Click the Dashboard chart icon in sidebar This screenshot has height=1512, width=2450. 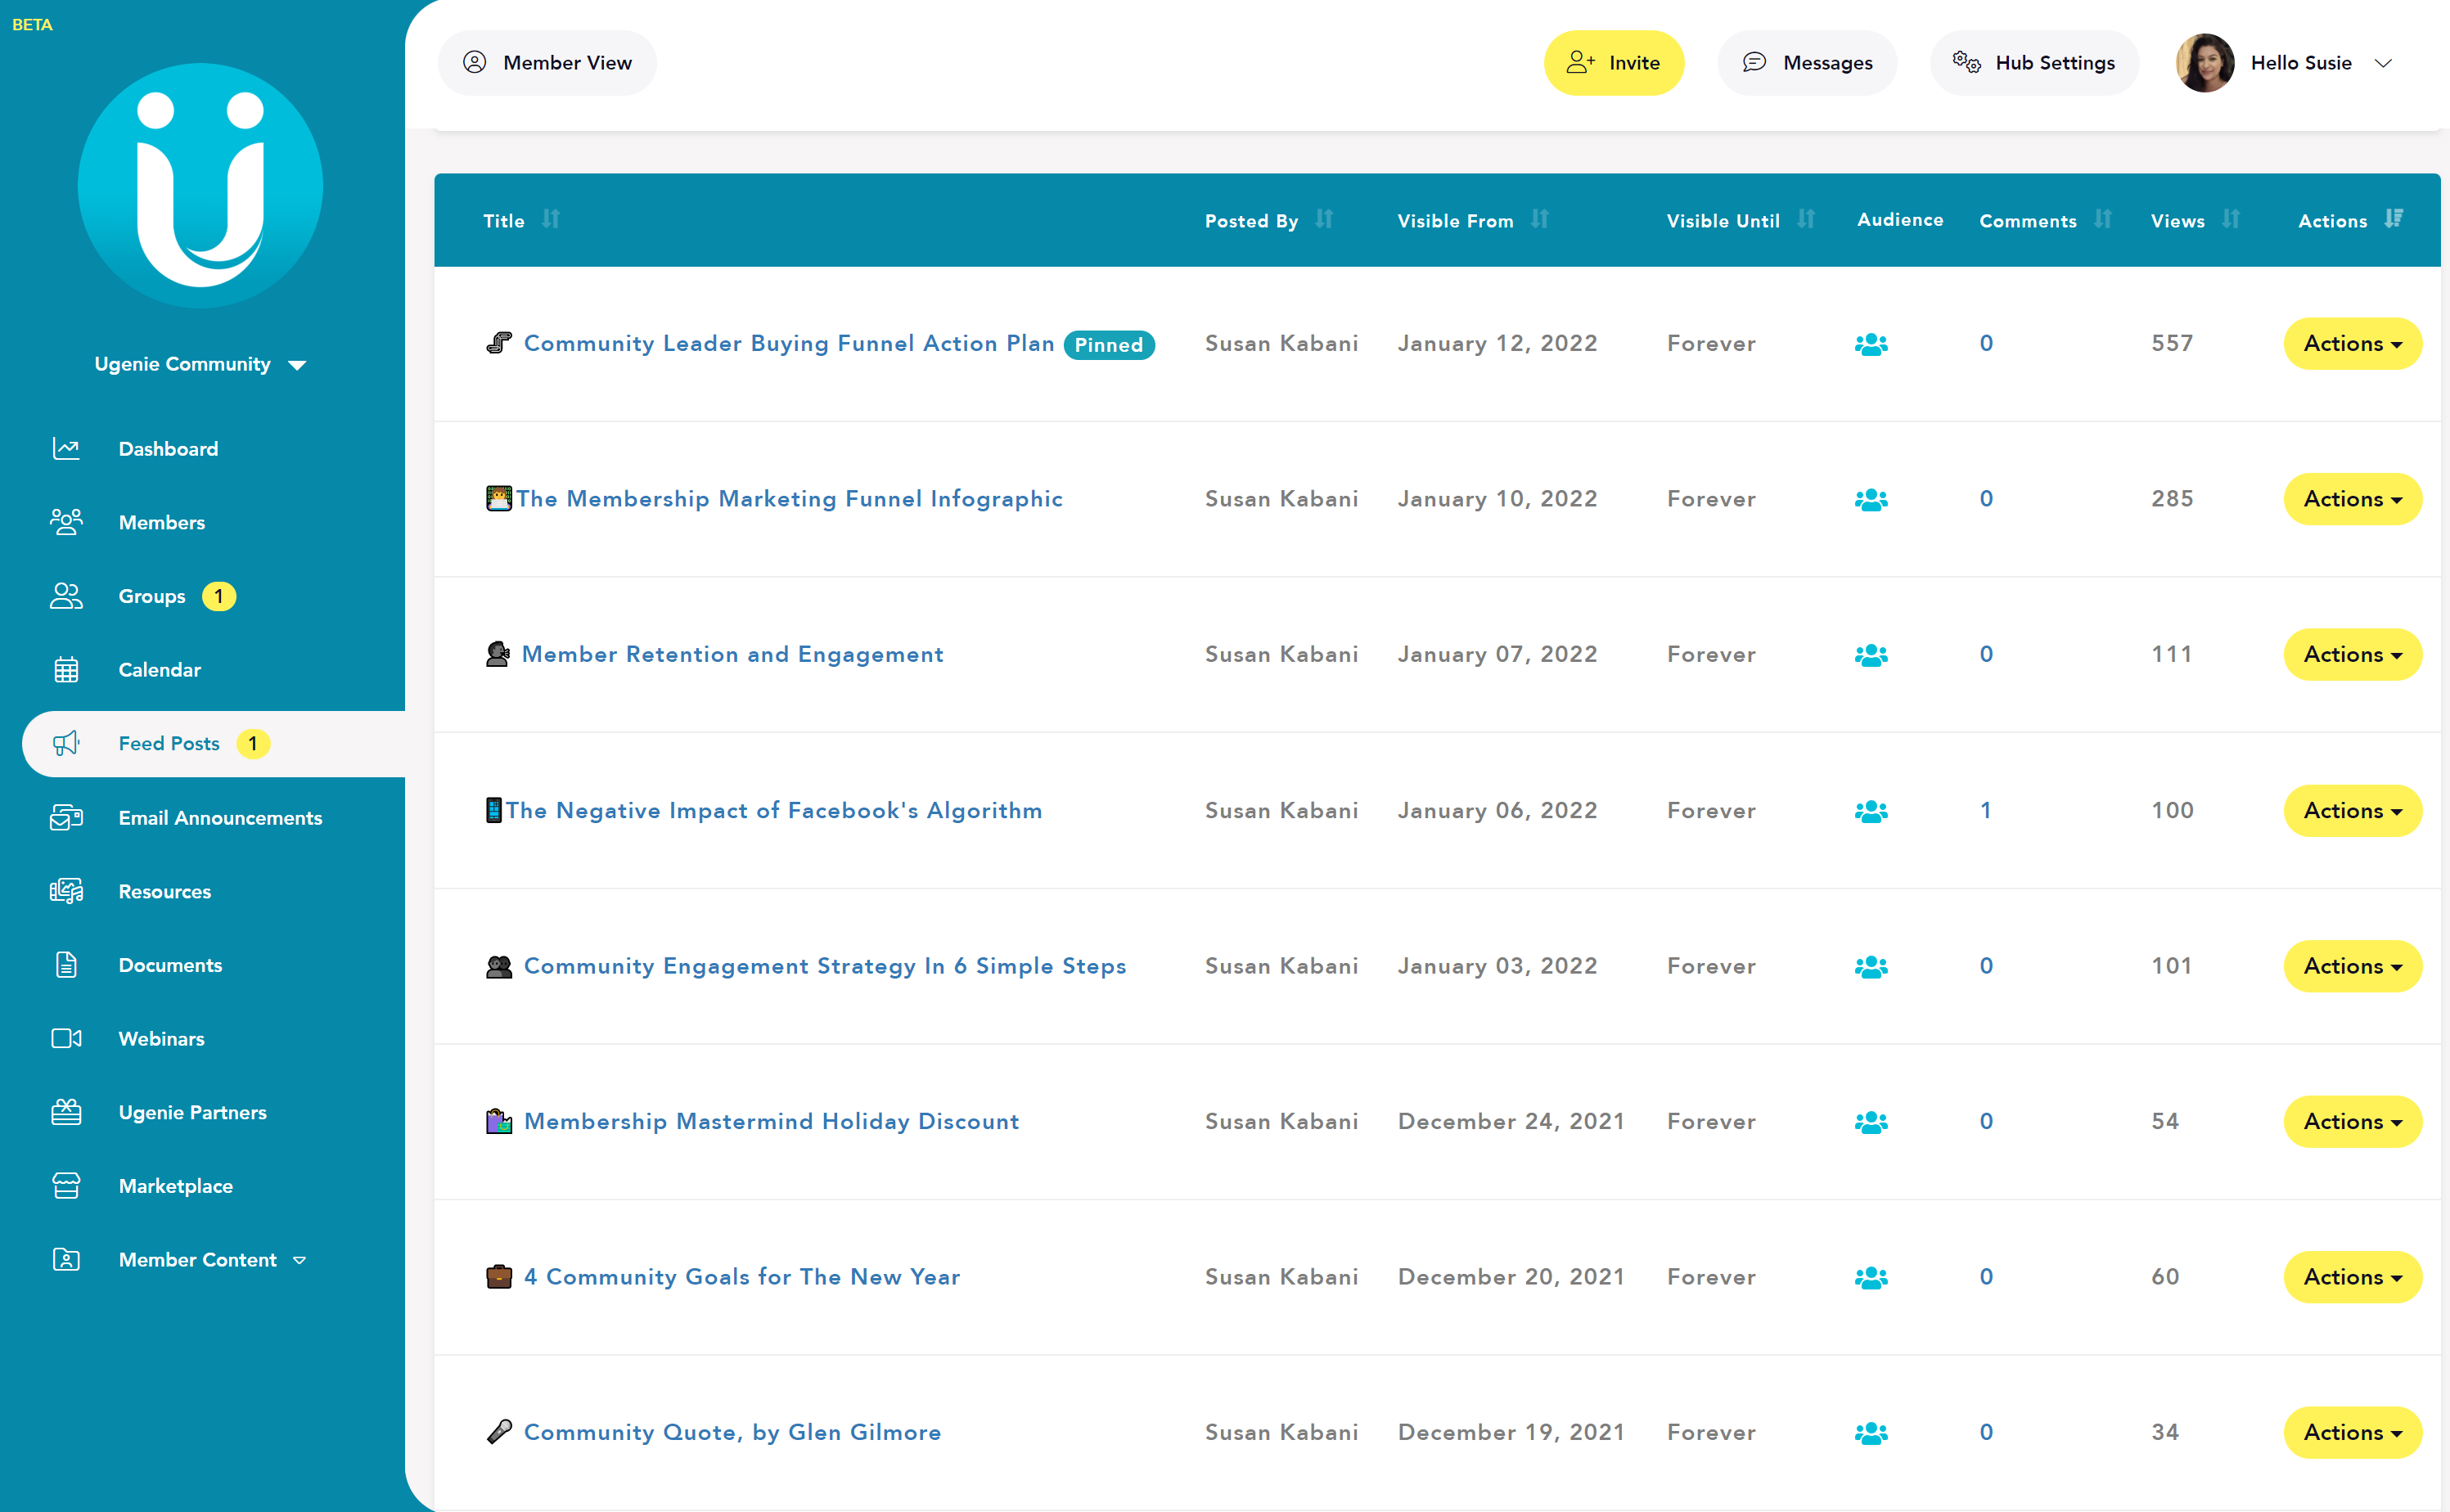pyautogui.click(x=66, y=449)
